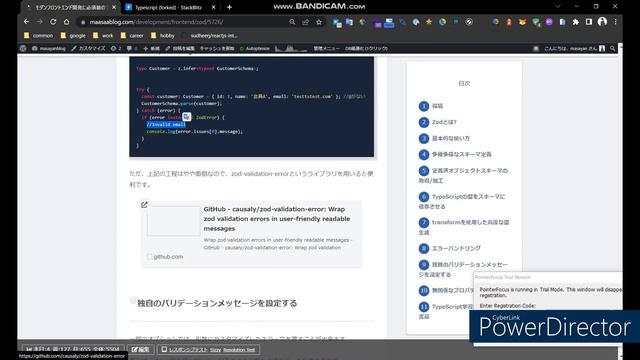Open the home page icon
The image size is (640, 360).
pyautogui.click(x=67, y=22)
